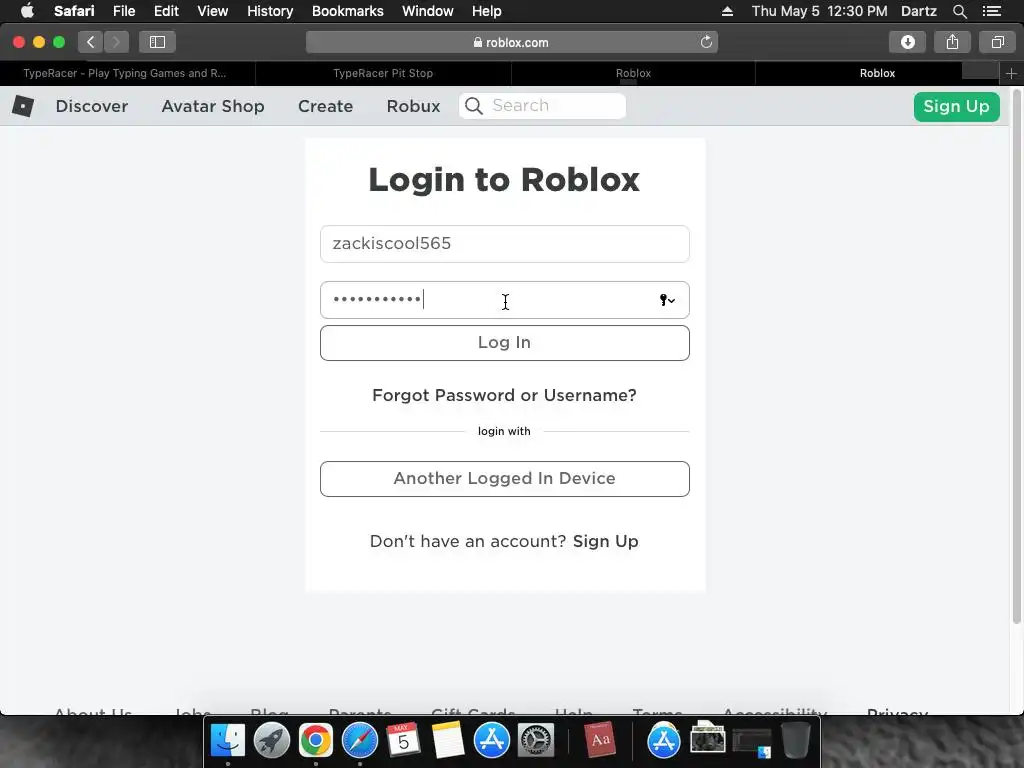Switch to TypeRacer Pit Stop tab
This screenshot has width=1024, height=768.
383,73
